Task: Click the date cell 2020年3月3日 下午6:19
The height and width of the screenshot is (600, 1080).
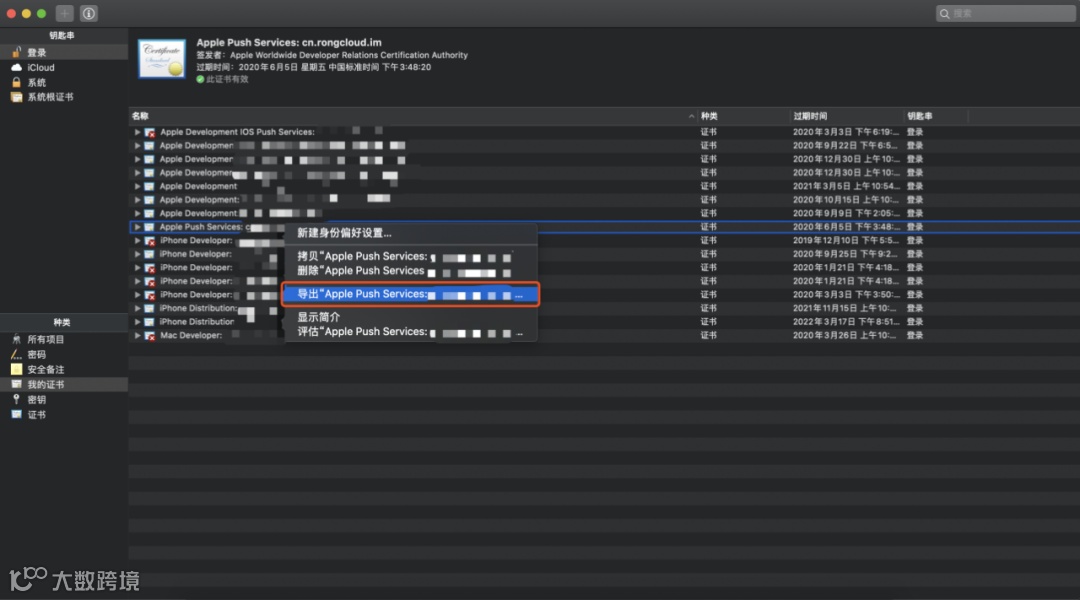Action: 846,132
